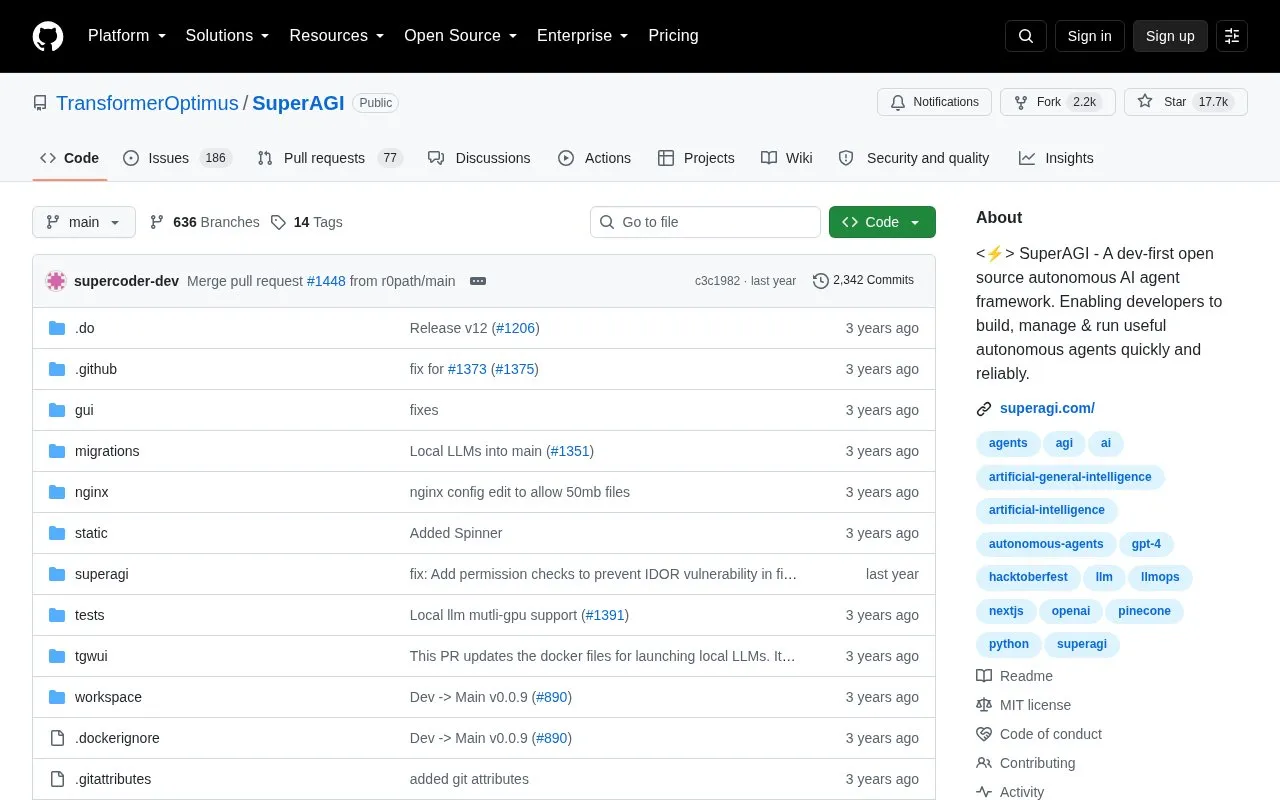This screenshot has height=800, width=1280.
Task: Open the main branch selector
Action: pos(84,222)
